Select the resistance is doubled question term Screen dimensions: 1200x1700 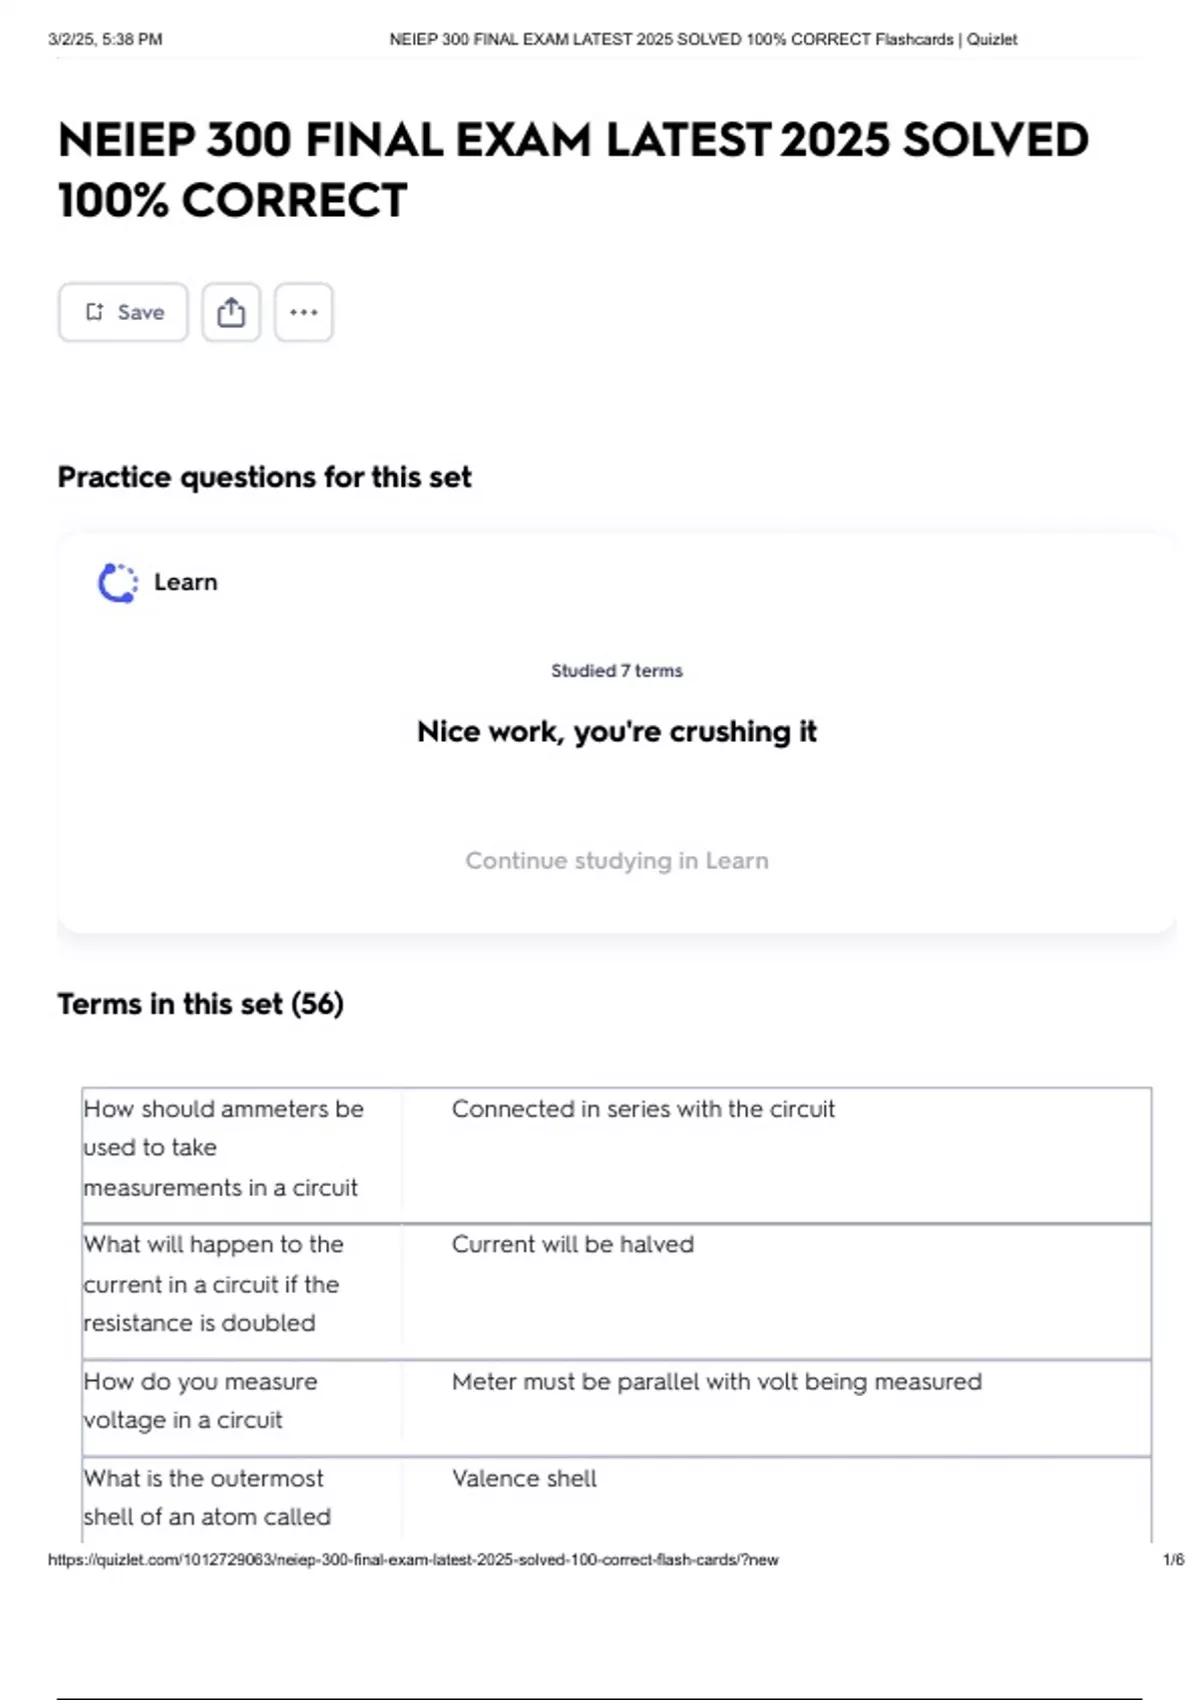[212, 1284]
